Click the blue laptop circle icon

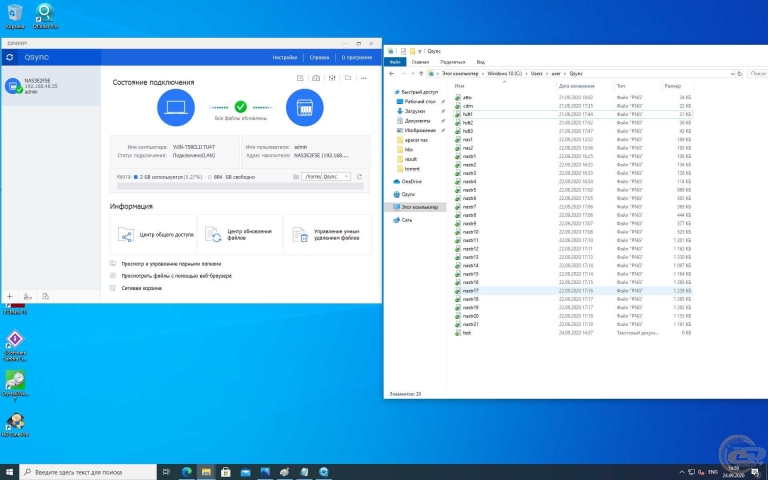[x=176, y=107]
